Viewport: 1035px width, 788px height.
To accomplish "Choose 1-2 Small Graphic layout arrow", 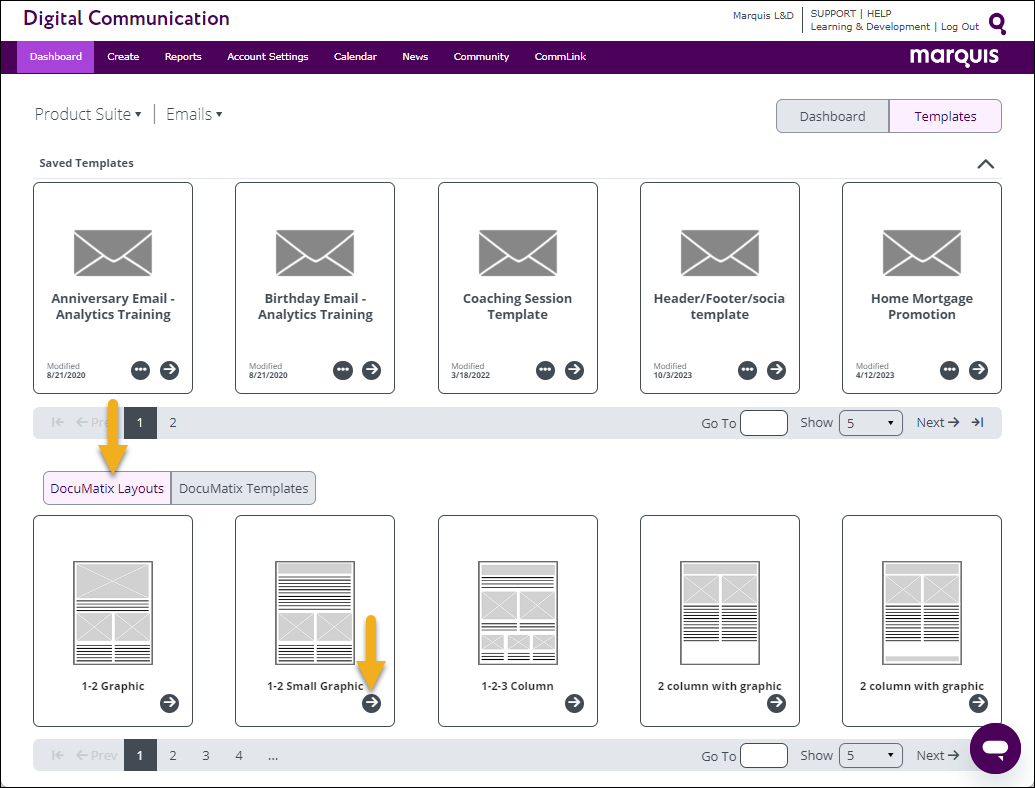I will [372, 704].
